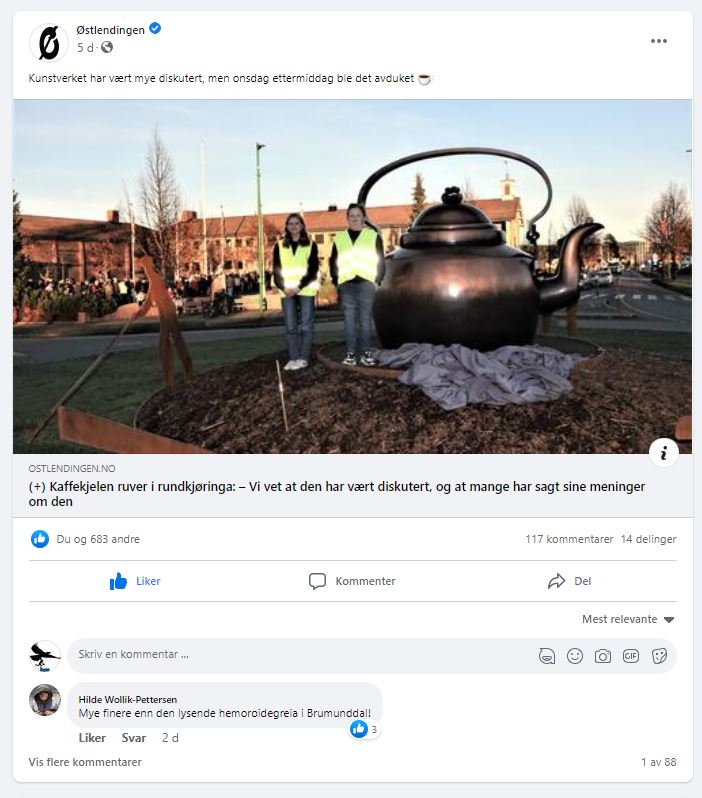This screenshot has height=798, width=702.
Task: Click the Del share button
Action: pos(569,581)
